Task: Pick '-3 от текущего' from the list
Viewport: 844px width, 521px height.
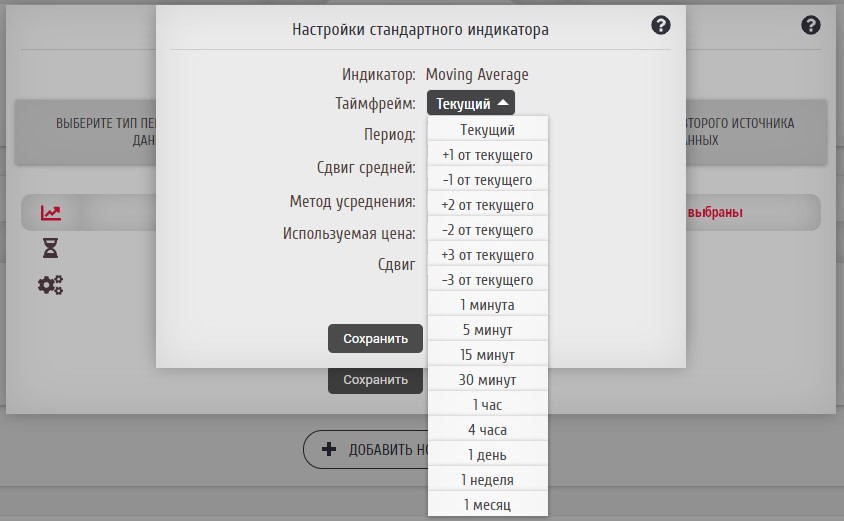Action: (487, 280)
